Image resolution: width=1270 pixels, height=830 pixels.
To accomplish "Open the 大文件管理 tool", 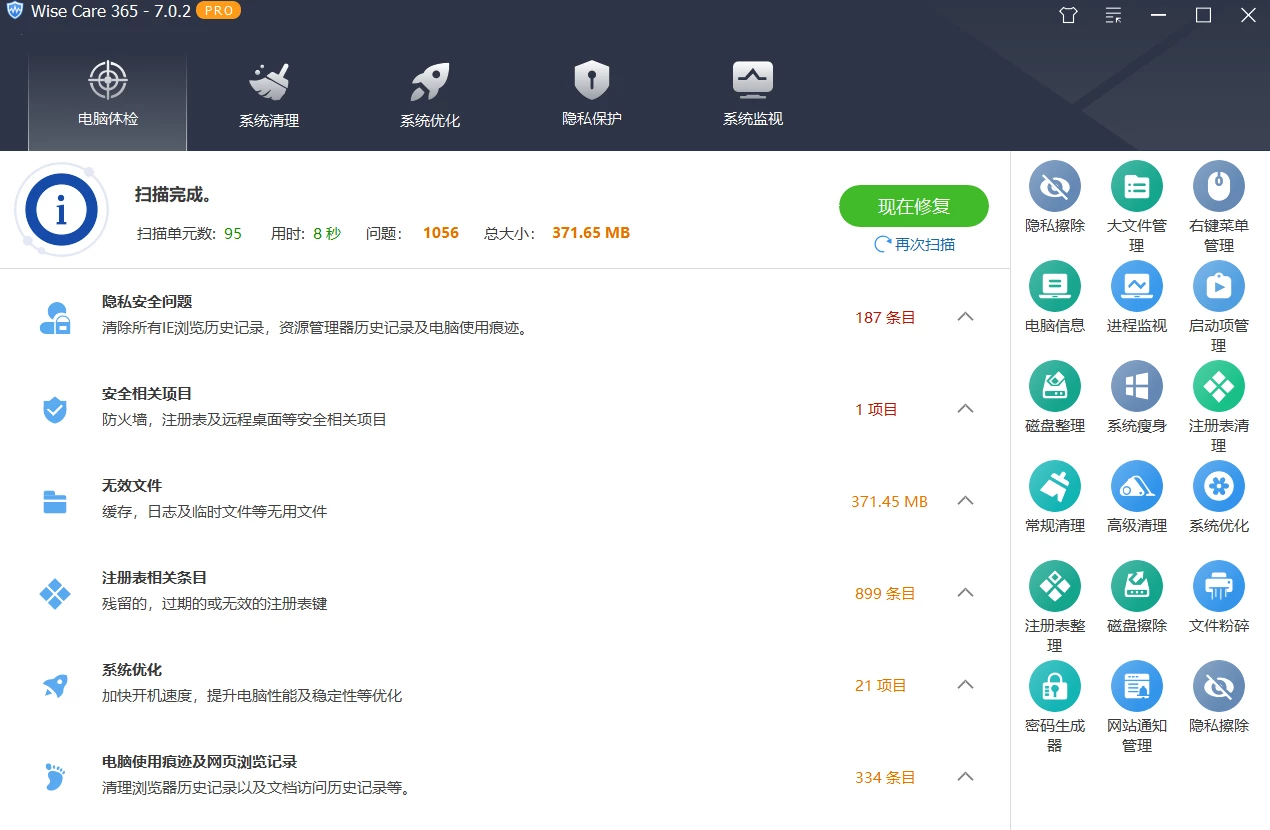I will tap(1137, 187).
